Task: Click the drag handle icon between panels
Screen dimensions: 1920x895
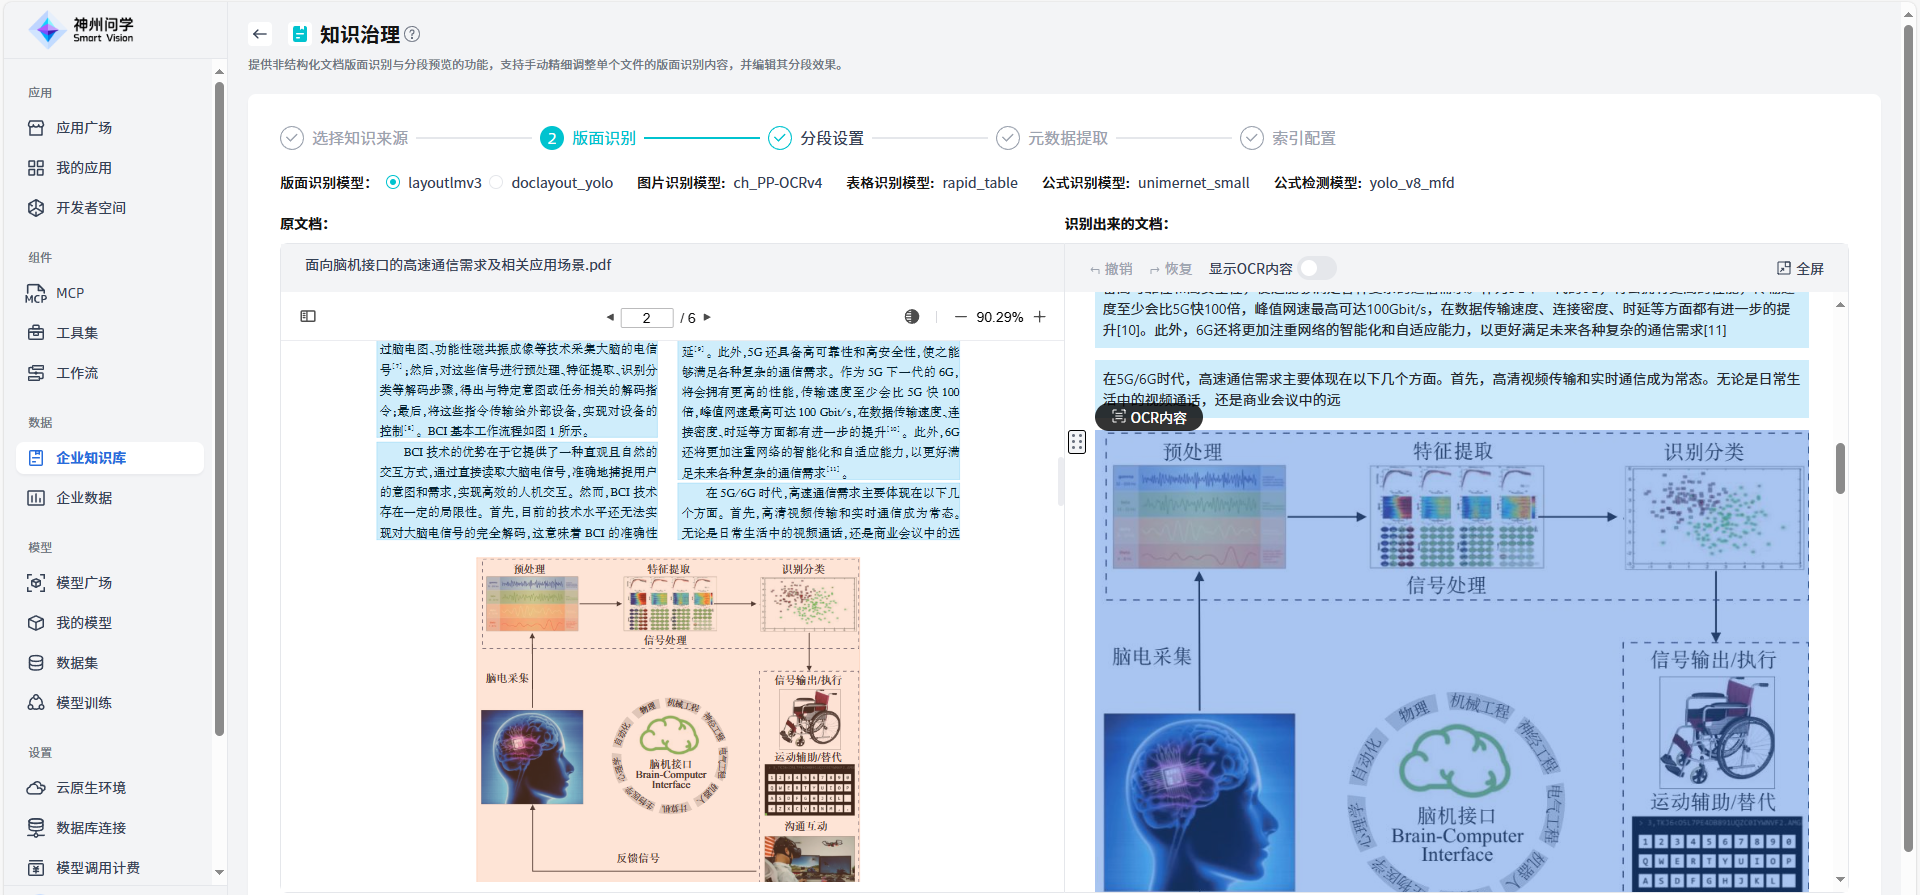Action: 1077,442
